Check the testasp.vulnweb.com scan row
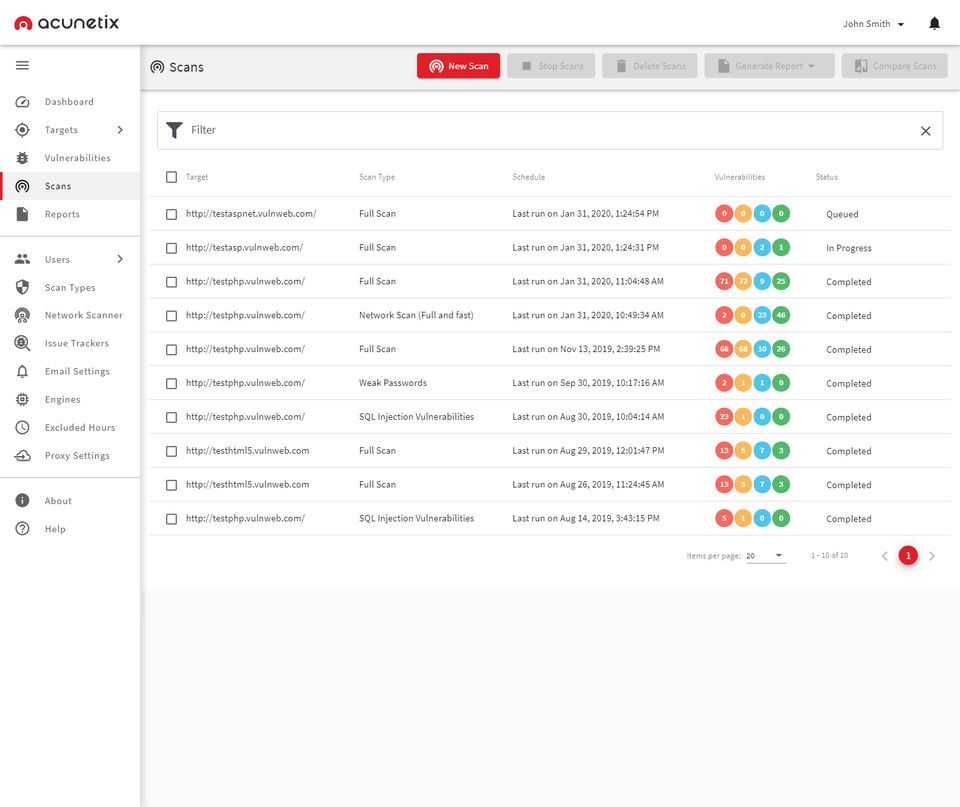This screenshot has height=807, width=960. coord(171,248)
